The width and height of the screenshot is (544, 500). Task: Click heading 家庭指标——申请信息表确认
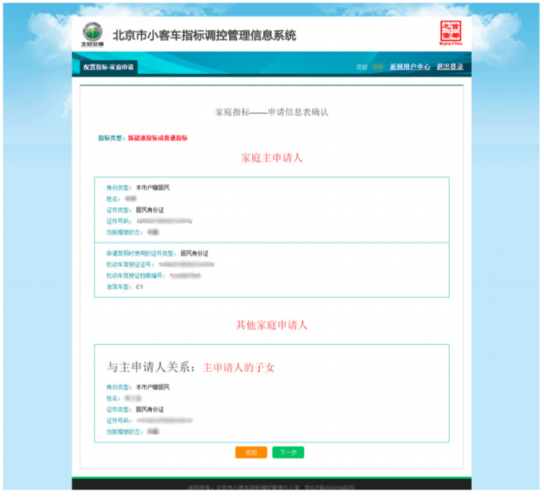(x=272, y=112)
